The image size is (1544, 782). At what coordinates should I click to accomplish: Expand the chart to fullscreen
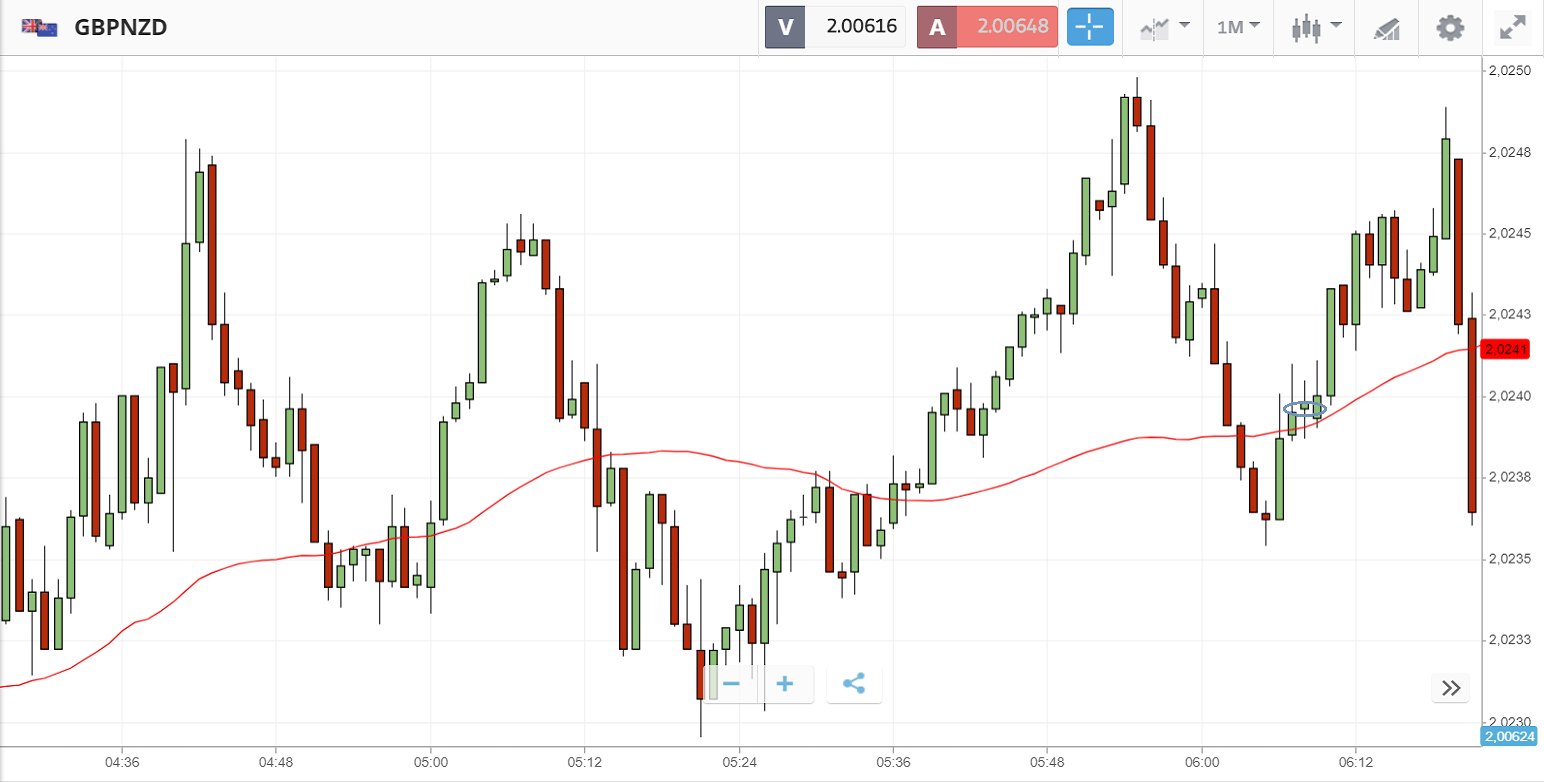pyautogui.click(x=1511, y=27)
